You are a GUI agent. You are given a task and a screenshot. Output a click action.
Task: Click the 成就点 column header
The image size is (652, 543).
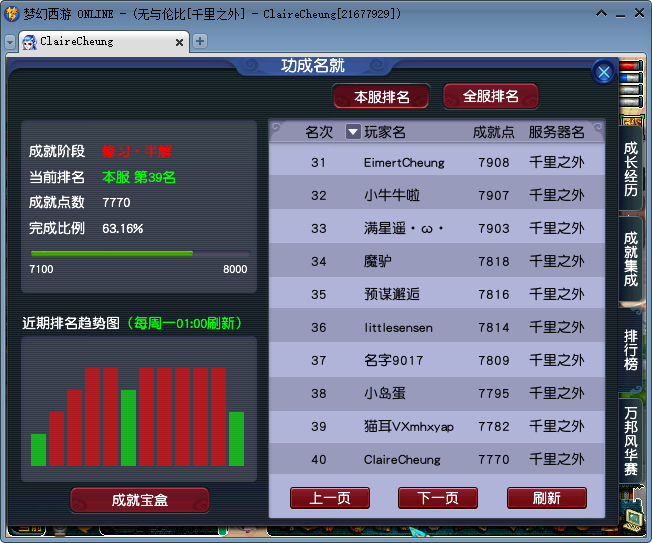493,132
